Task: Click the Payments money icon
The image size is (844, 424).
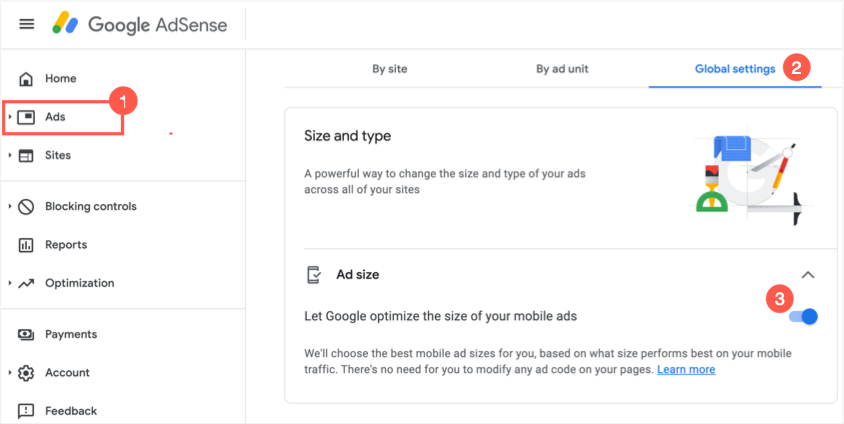Action: point(27,335)
